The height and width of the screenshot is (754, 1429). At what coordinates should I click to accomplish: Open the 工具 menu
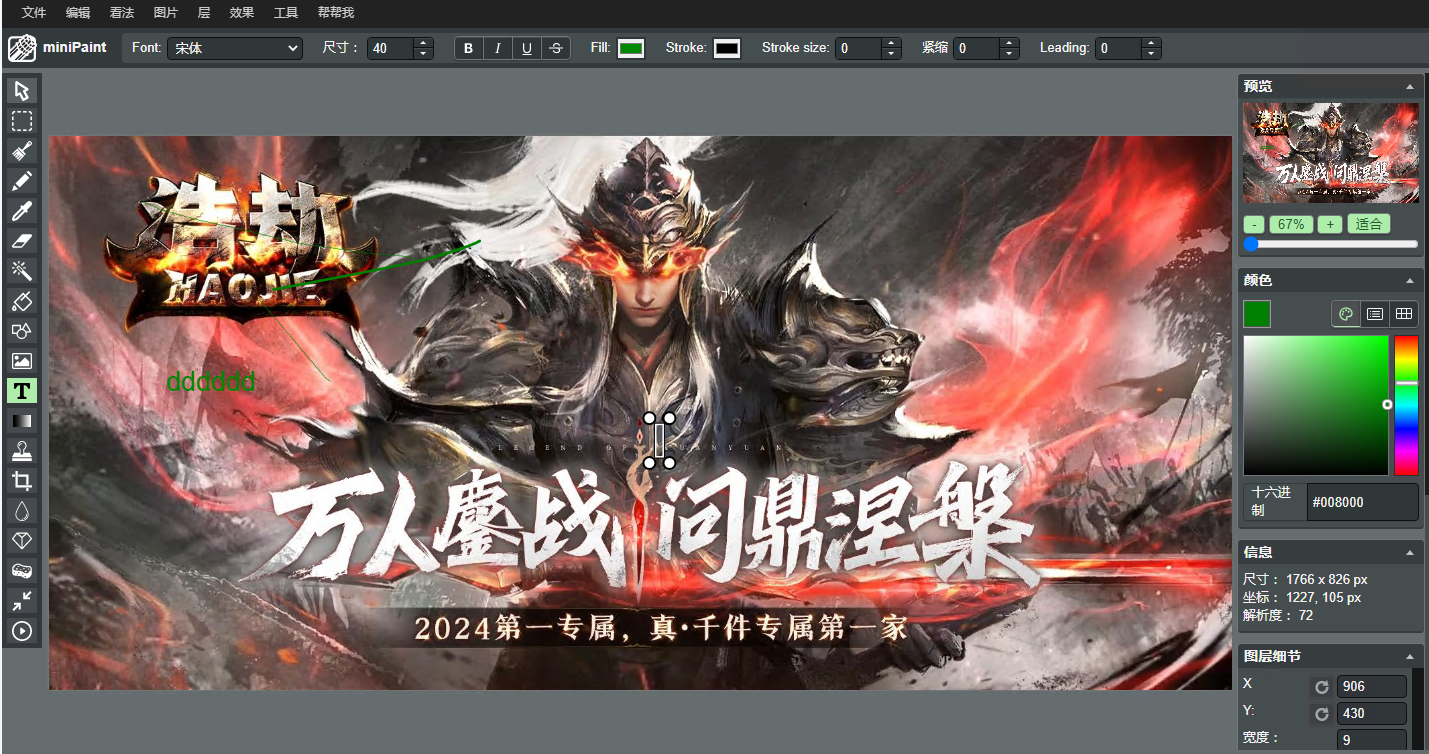286,13
